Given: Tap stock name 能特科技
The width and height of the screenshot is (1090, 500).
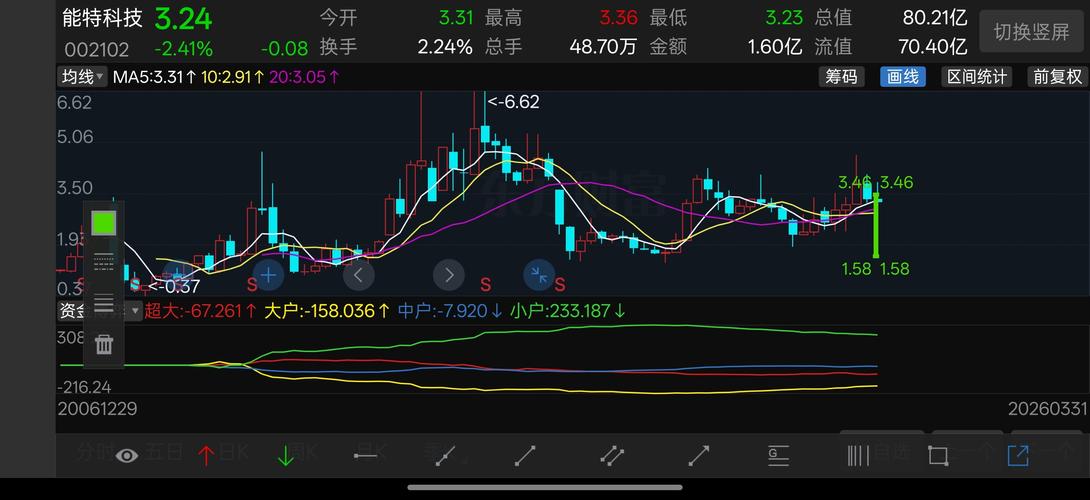Looking at the screenshot, I should pos(102,17).
